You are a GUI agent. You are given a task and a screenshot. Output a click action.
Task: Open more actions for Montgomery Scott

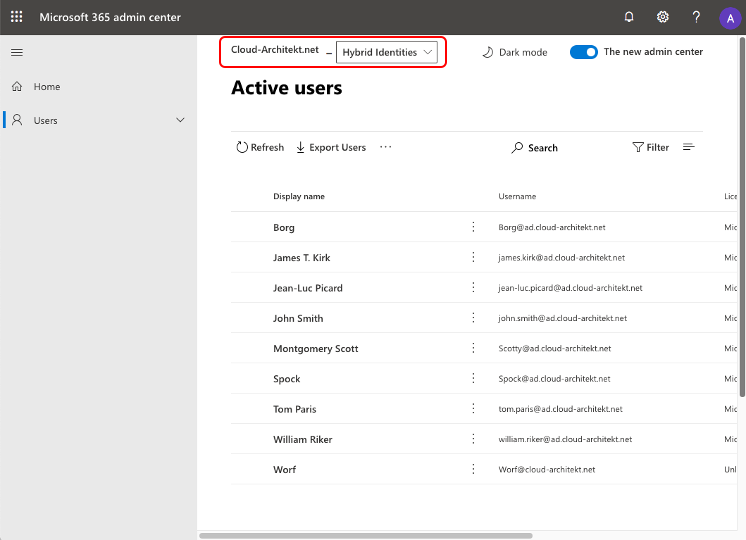click(x=473, y=348)
